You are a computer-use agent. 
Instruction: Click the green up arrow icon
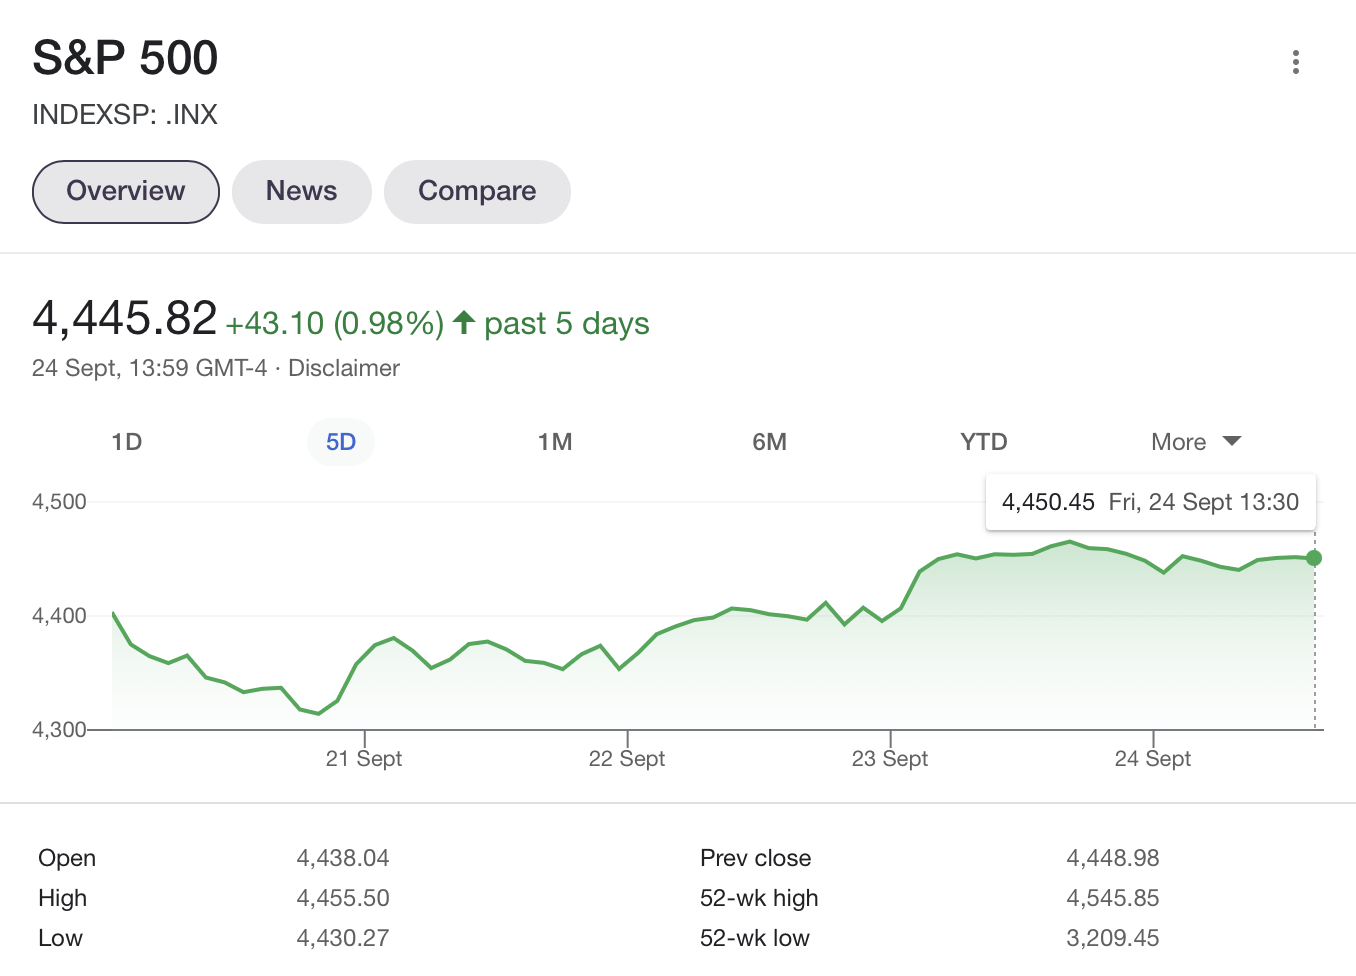click(463, 322)
